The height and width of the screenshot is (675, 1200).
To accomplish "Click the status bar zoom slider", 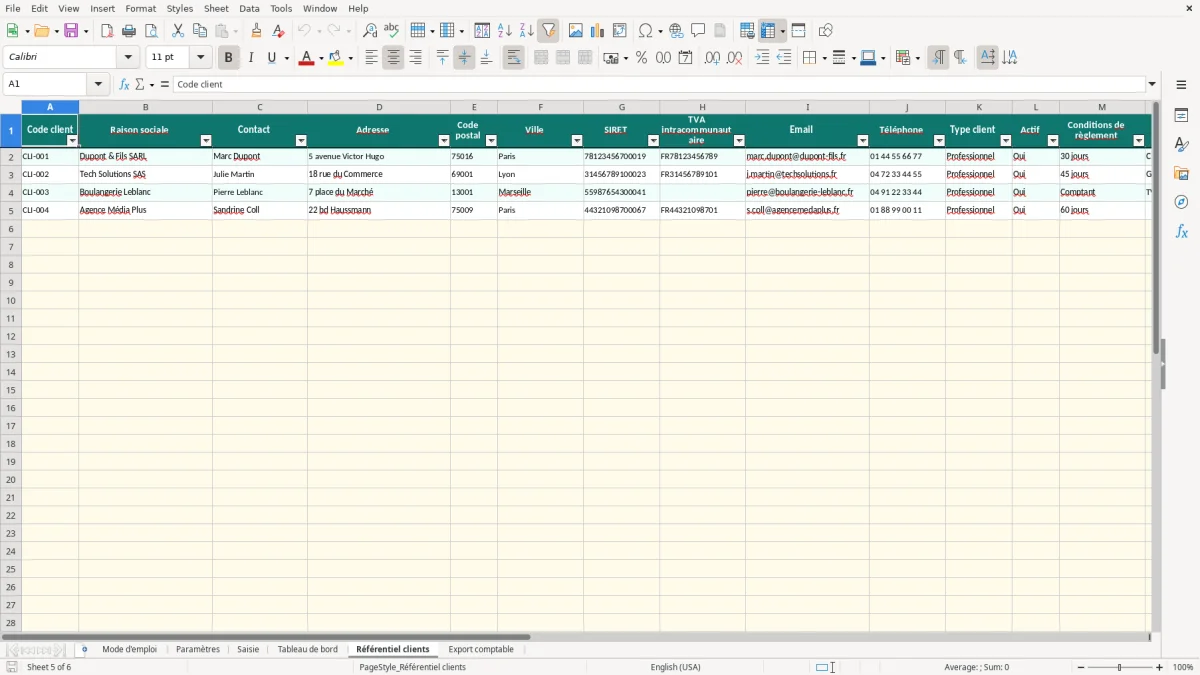I will (x=1119, y=667).
